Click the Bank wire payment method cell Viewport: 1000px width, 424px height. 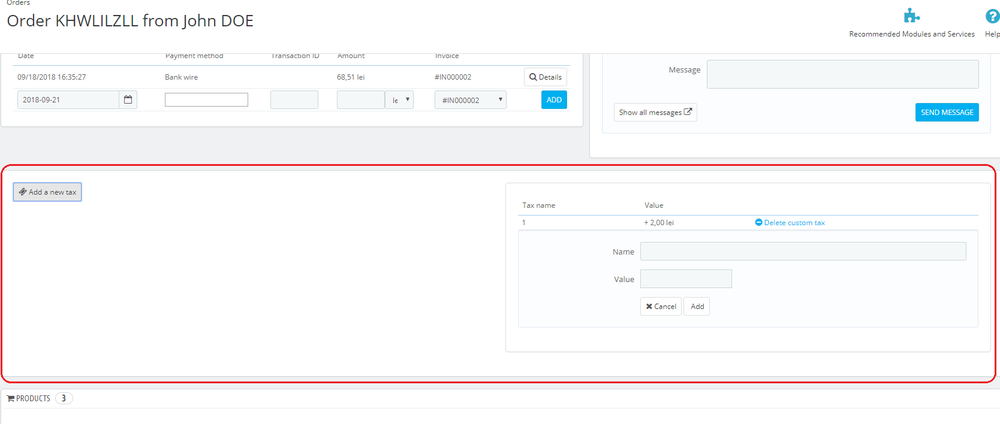[x=182, y=77]
